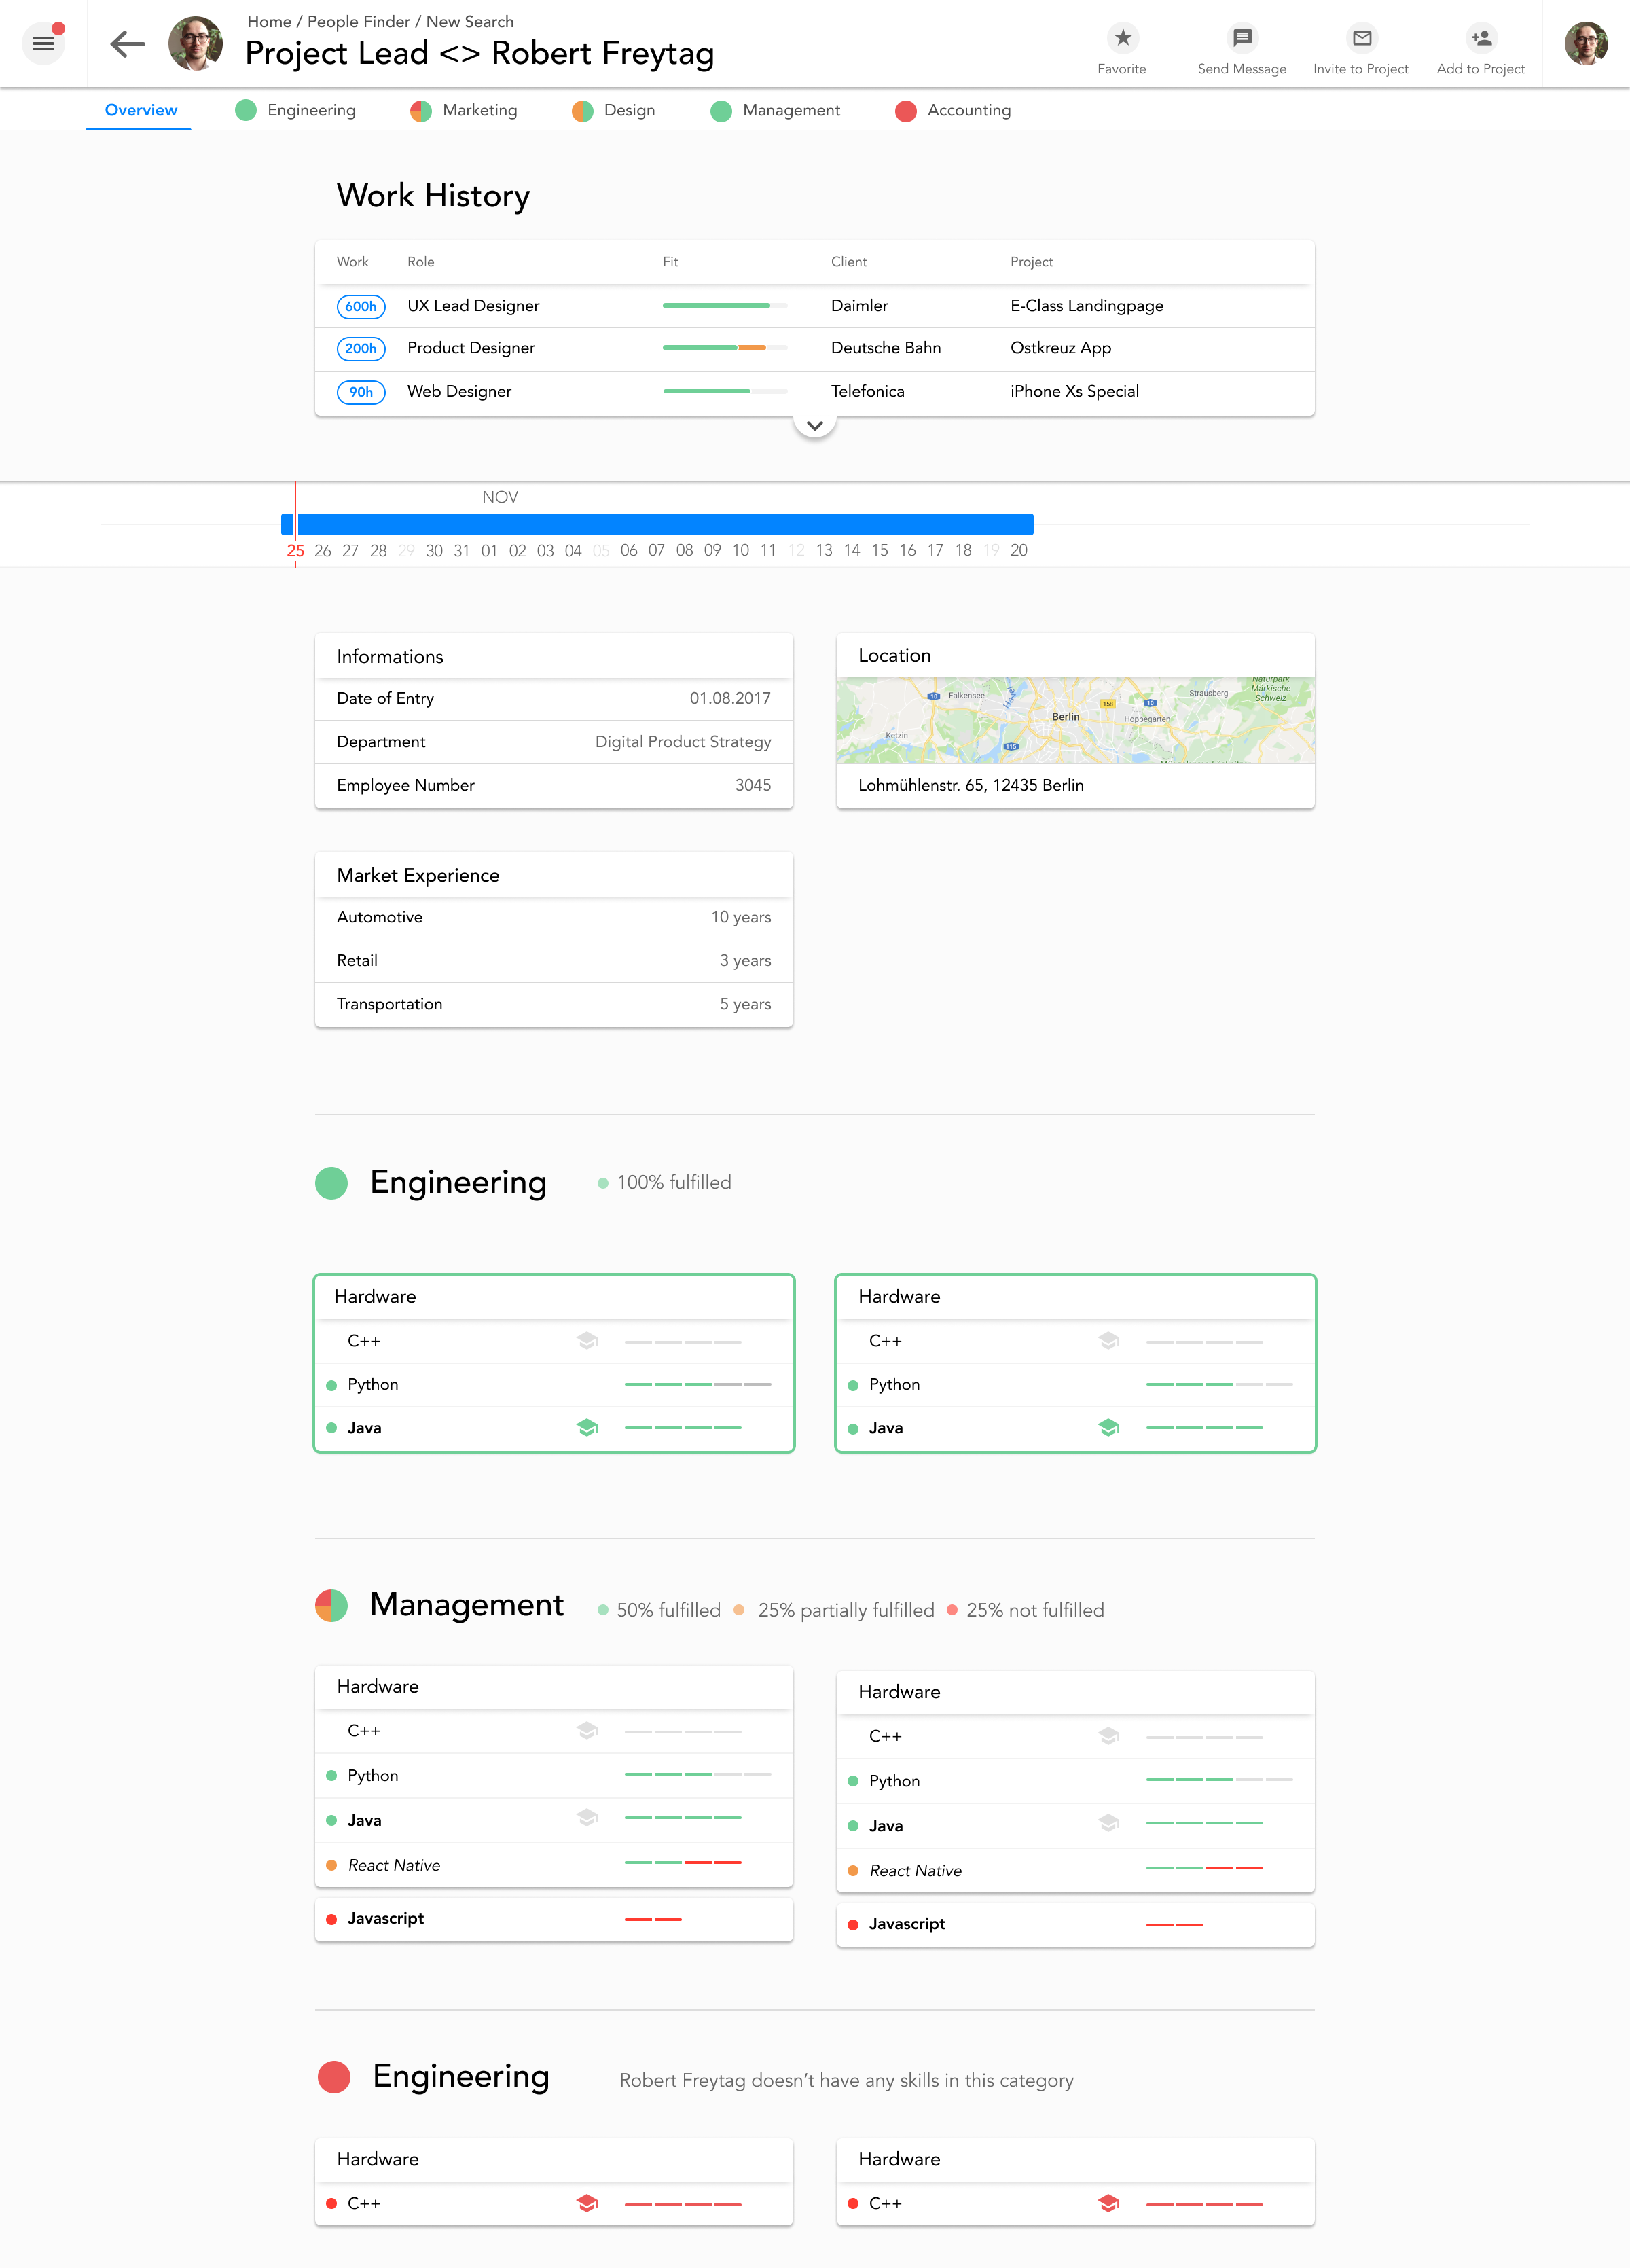
Task: Mark profile as Favorite with star icon
Action: tap(1122, 38)
